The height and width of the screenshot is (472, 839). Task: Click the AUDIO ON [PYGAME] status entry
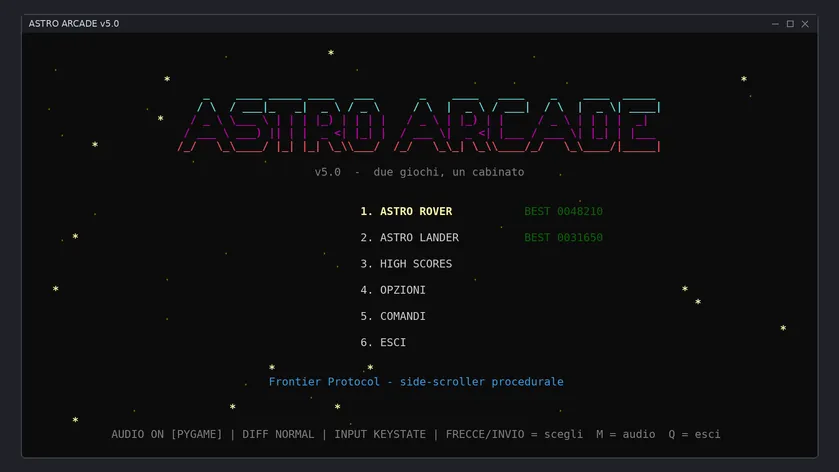tap(166, 434)
